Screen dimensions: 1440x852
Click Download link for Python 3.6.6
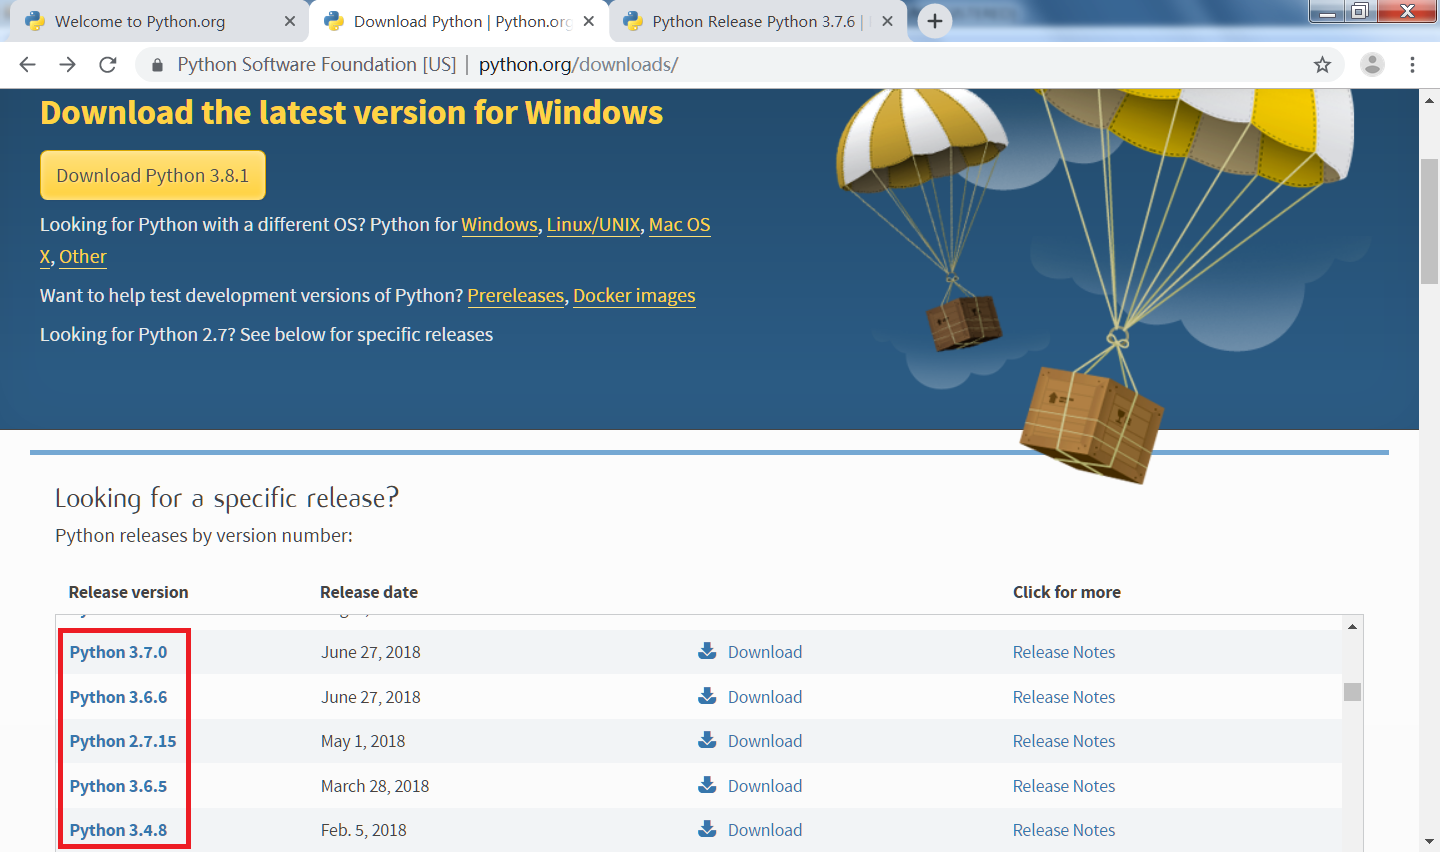click(765, 697)
